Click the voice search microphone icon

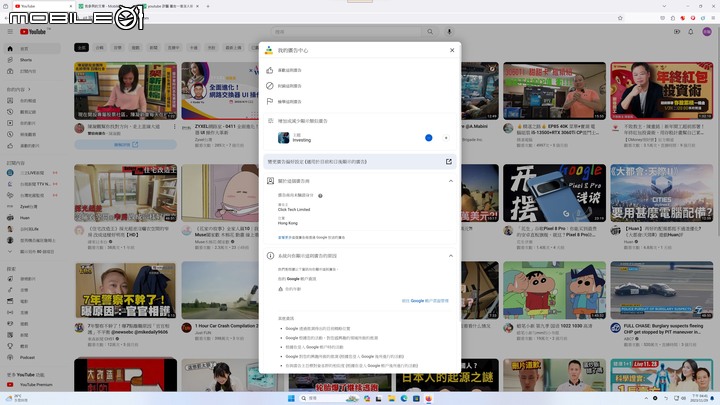(449, 32)
